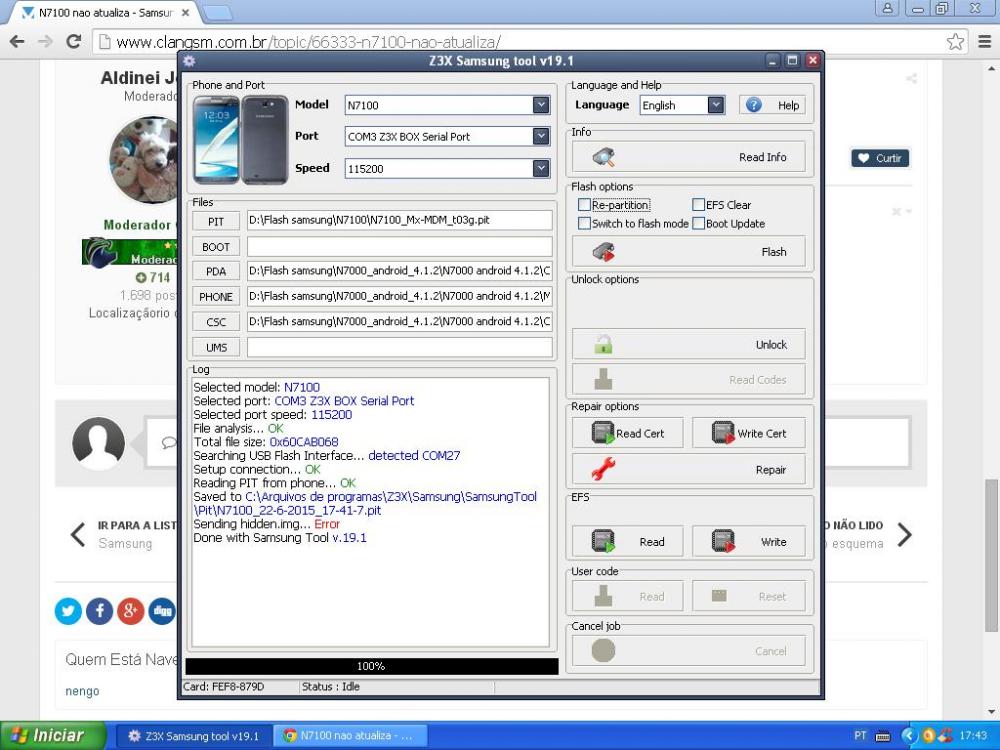
Task: Click the Unlock padlock icon
Action: (603, 344)
